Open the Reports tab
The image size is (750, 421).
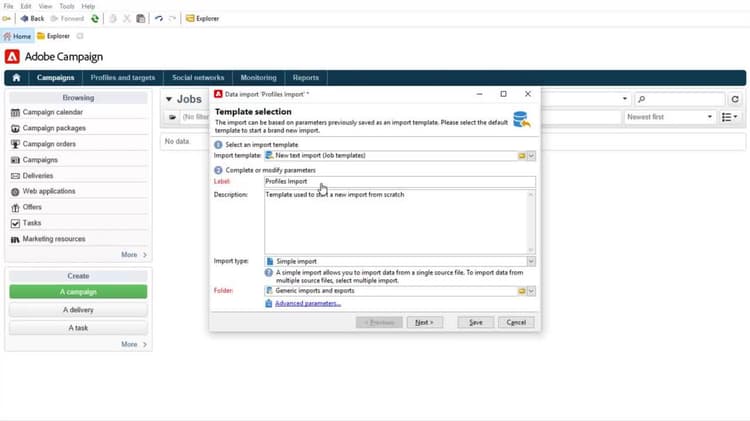[306, 78]
